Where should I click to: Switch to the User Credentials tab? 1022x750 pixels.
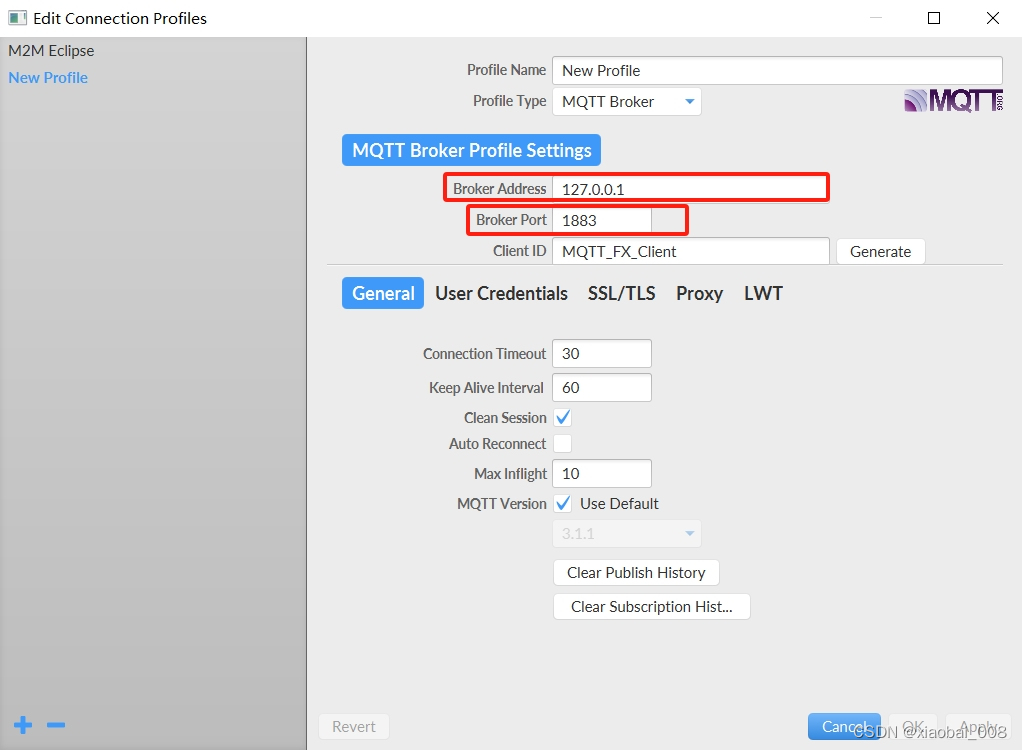501,293
